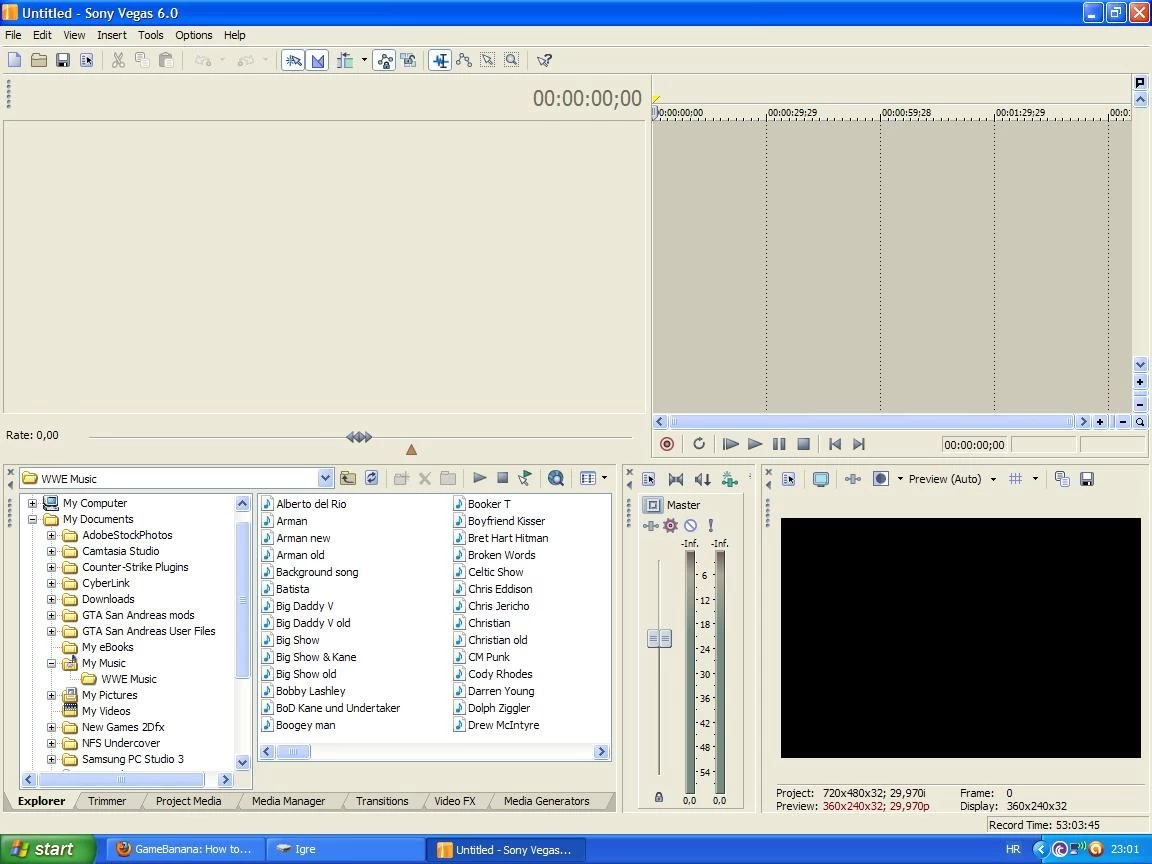Refresh the Explorer file list
The width and height of the screenshot is (1152, 864).
tap(372, 478)
